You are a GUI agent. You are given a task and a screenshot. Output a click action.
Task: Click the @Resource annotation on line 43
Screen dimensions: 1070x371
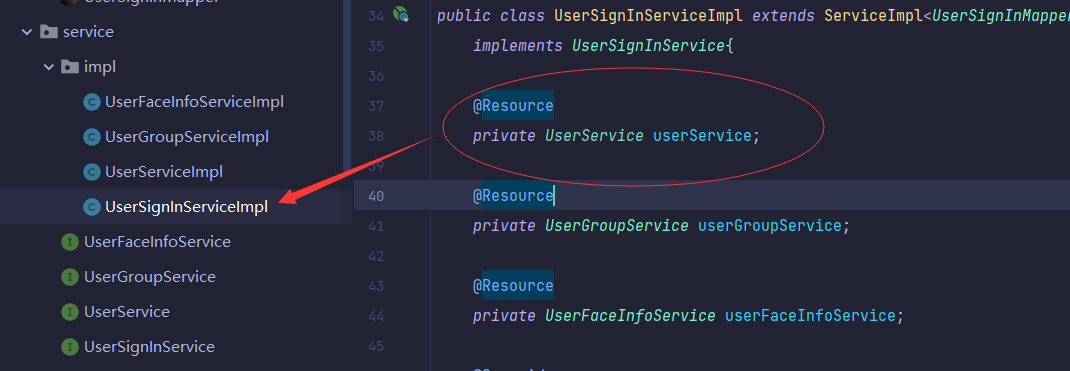[513, 285]
